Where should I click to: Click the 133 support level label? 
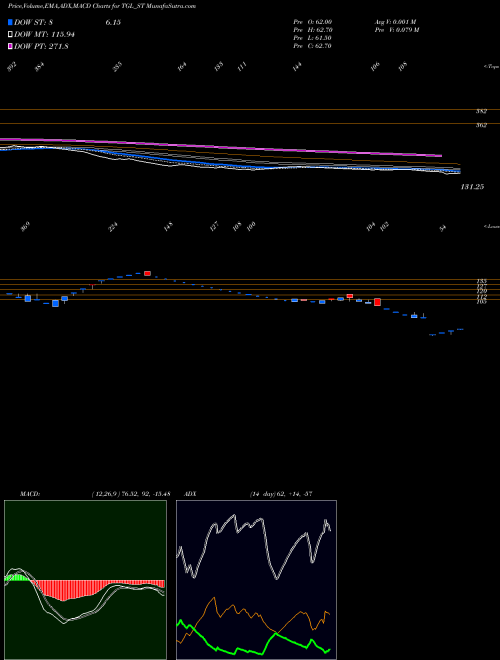[482, 281]
